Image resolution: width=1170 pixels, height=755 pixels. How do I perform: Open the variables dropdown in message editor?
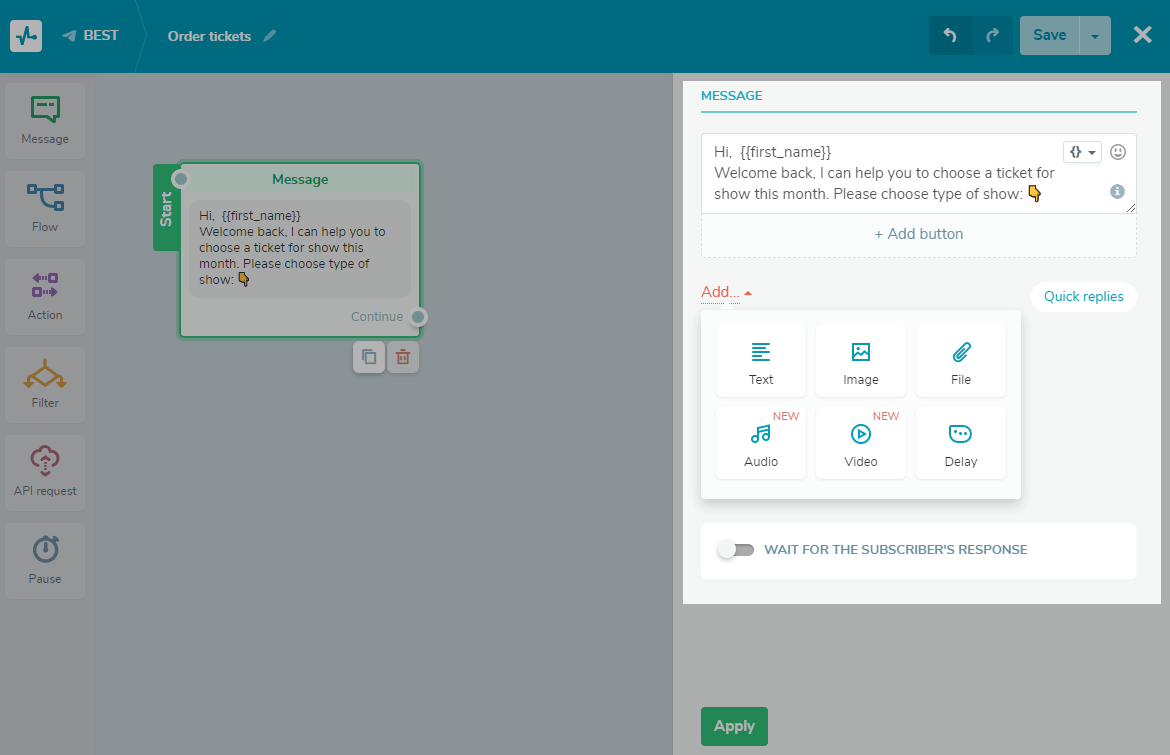coord(1082,152)
